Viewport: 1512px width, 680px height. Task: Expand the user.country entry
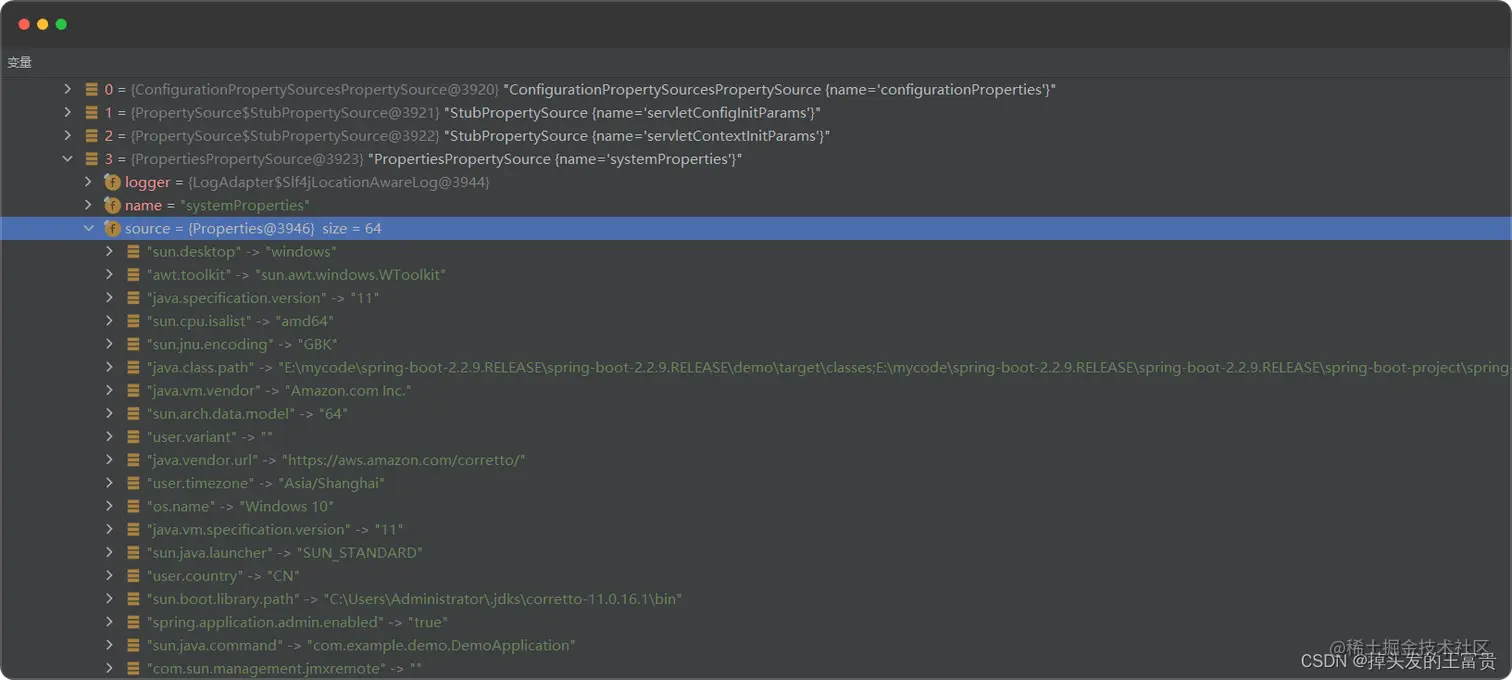click(110, 575)
